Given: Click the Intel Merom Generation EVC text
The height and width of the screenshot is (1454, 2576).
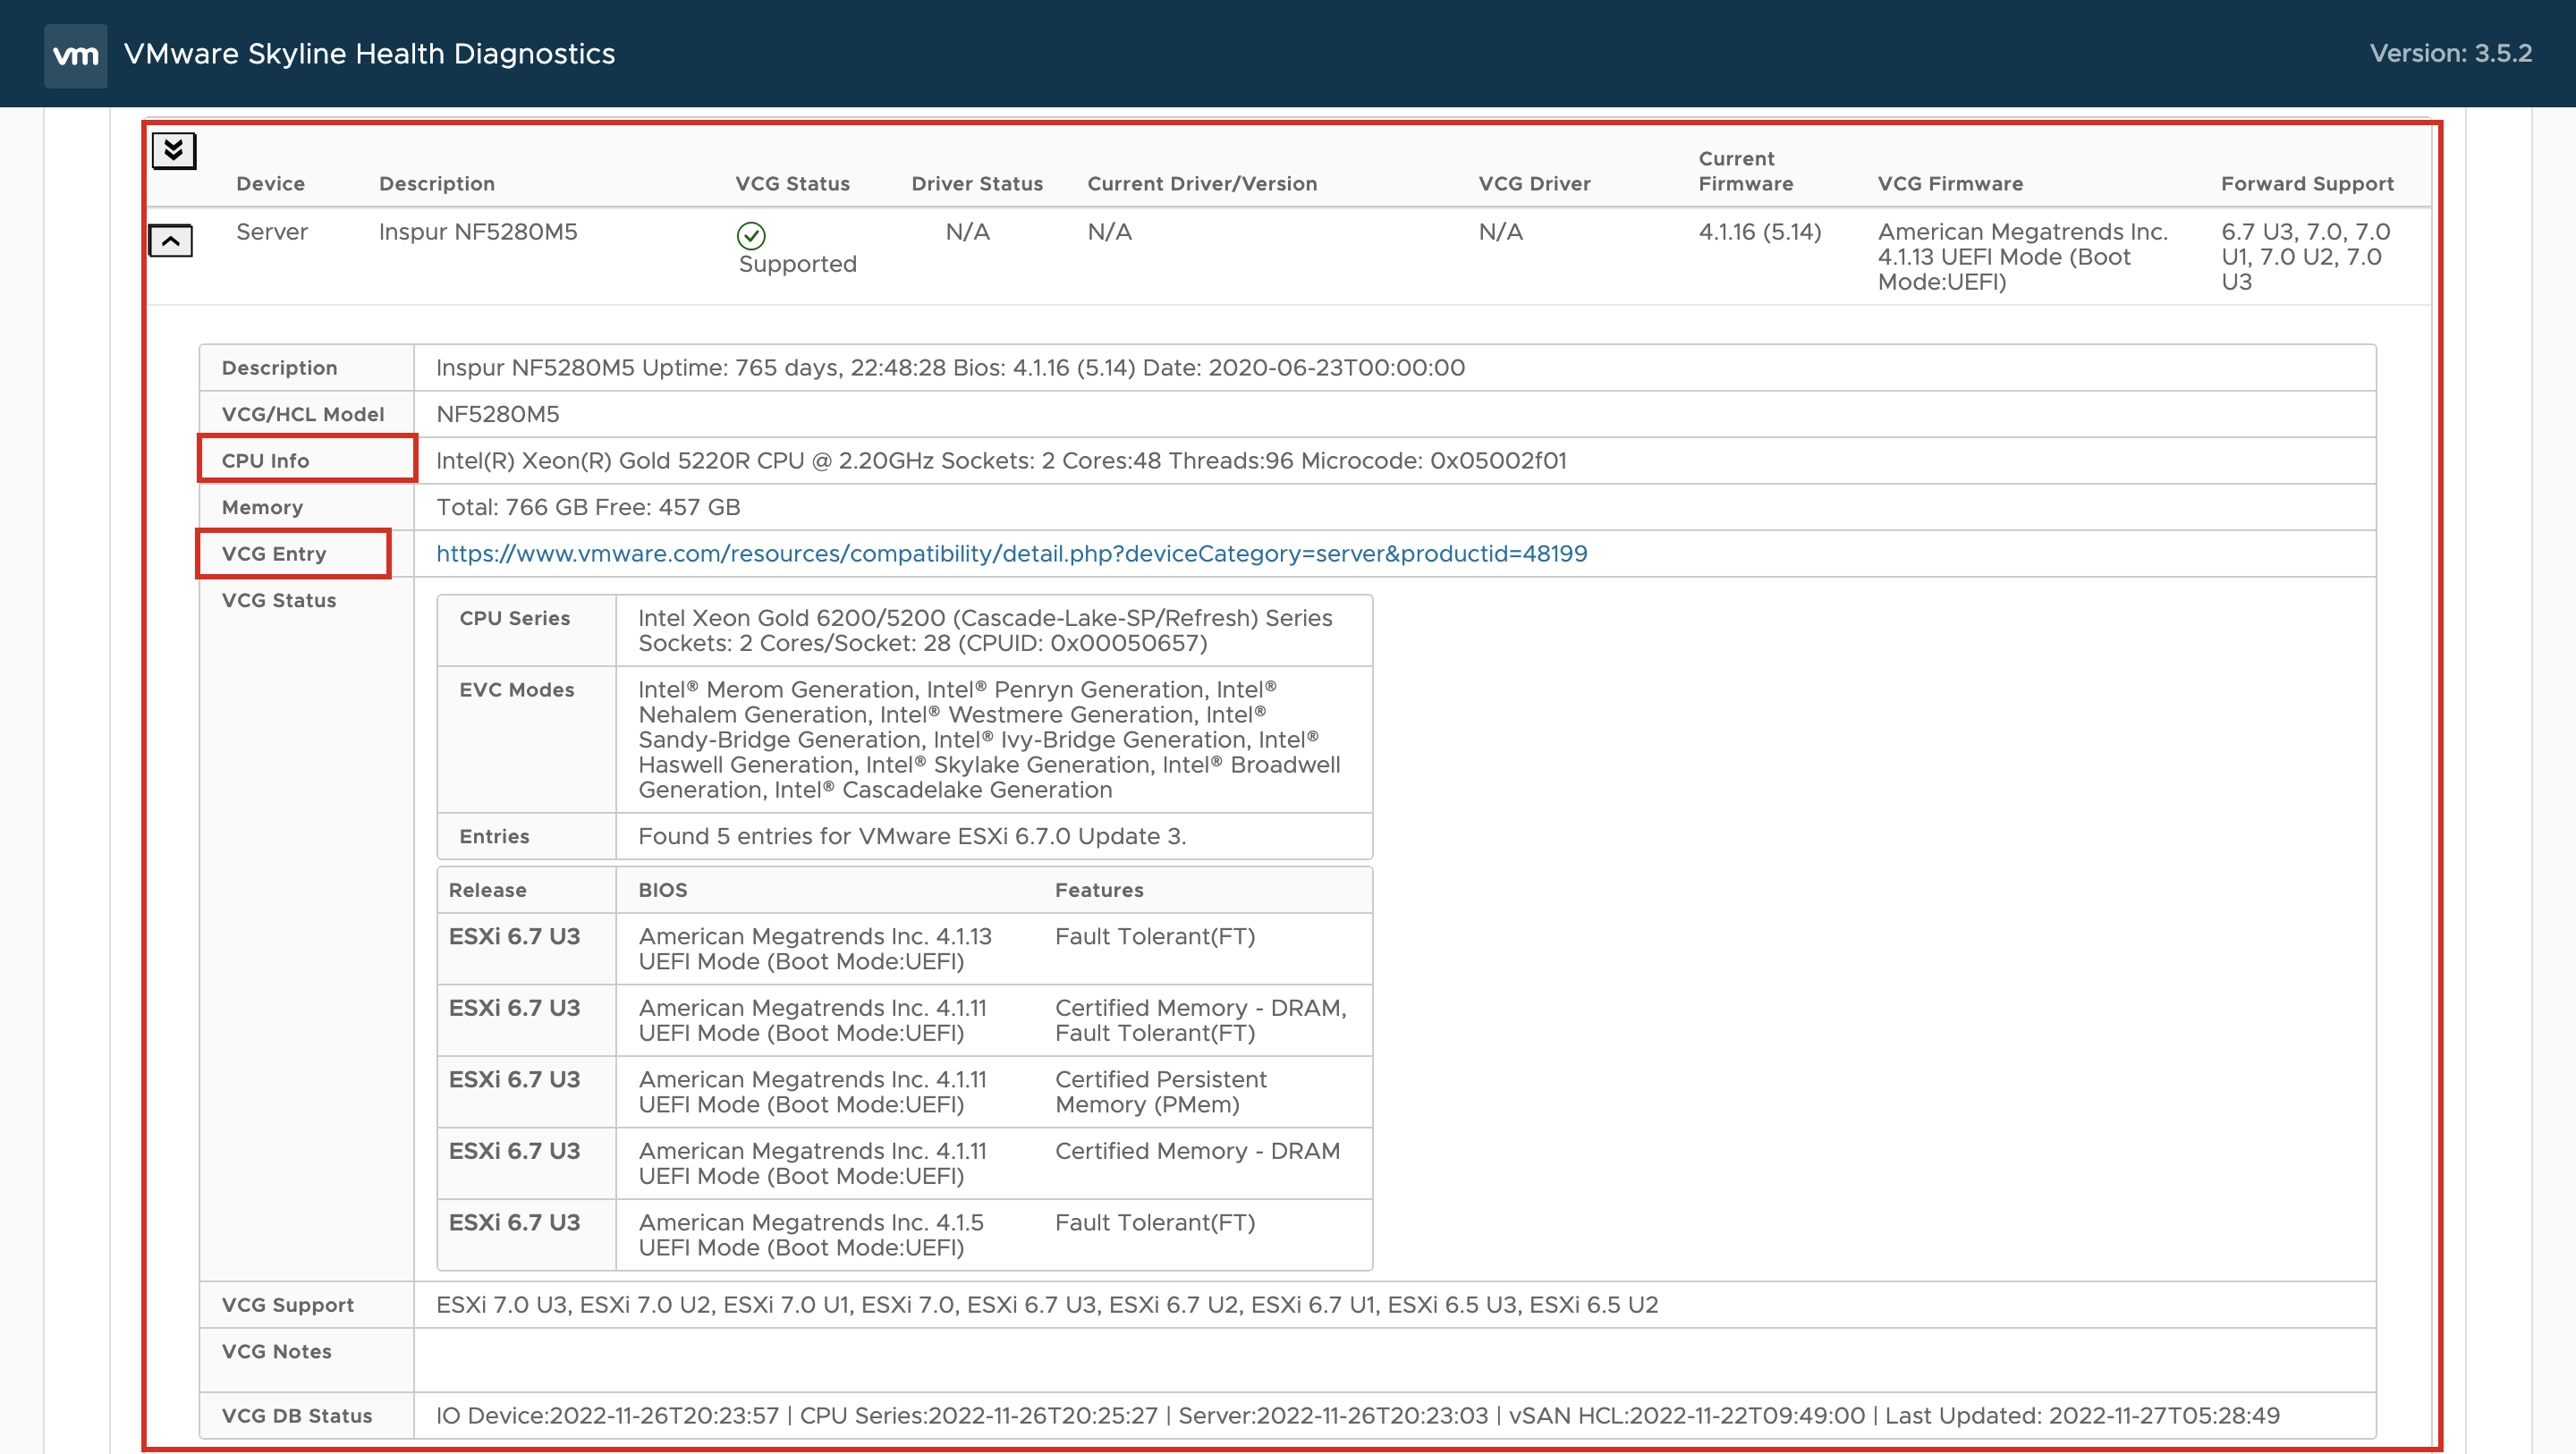Looking at the screenshot, I should [989, 740].
